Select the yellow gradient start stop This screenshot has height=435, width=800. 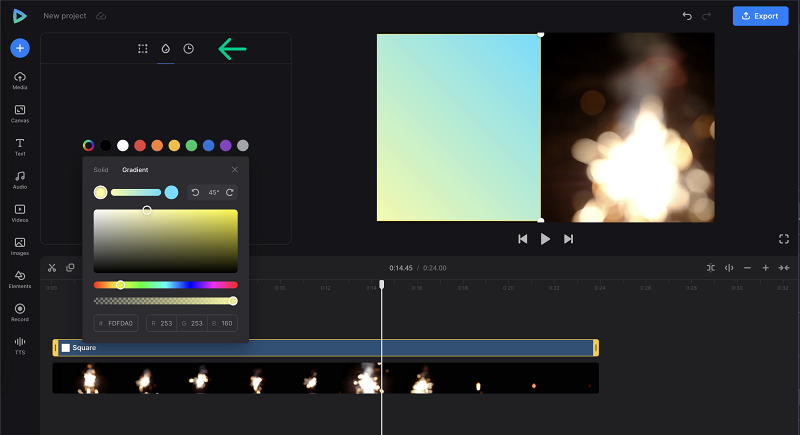[x=101, y=192]
